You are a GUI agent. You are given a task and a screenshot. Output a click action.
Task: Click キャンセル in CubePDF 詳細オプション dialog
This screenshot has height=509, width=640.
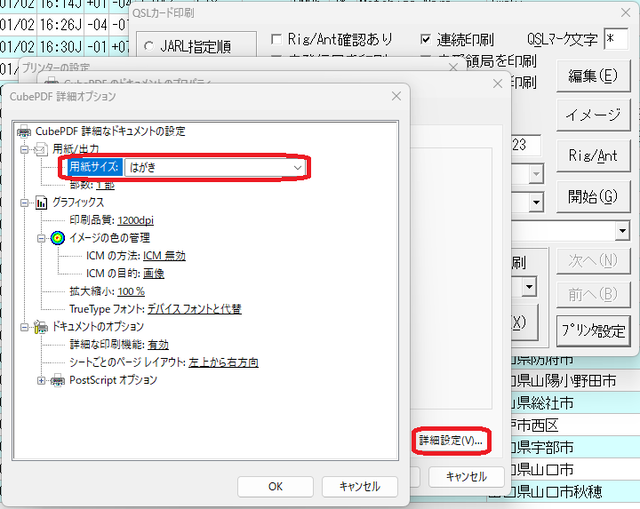(x=360, y=487)
